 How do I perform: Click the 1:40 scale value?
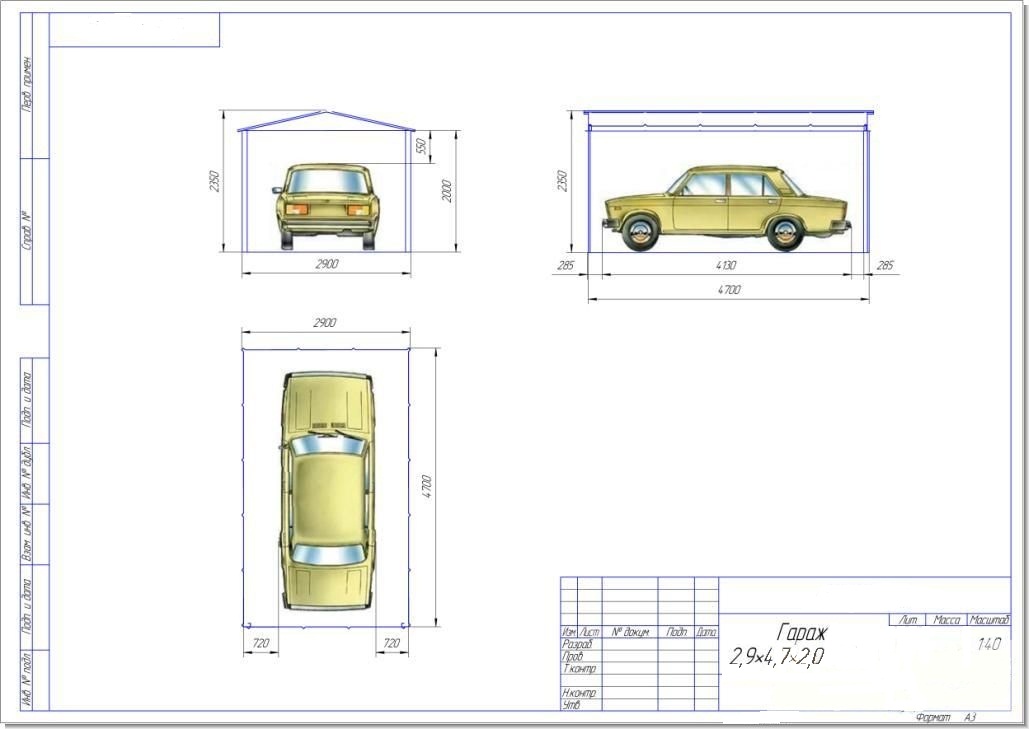(988, 645)
